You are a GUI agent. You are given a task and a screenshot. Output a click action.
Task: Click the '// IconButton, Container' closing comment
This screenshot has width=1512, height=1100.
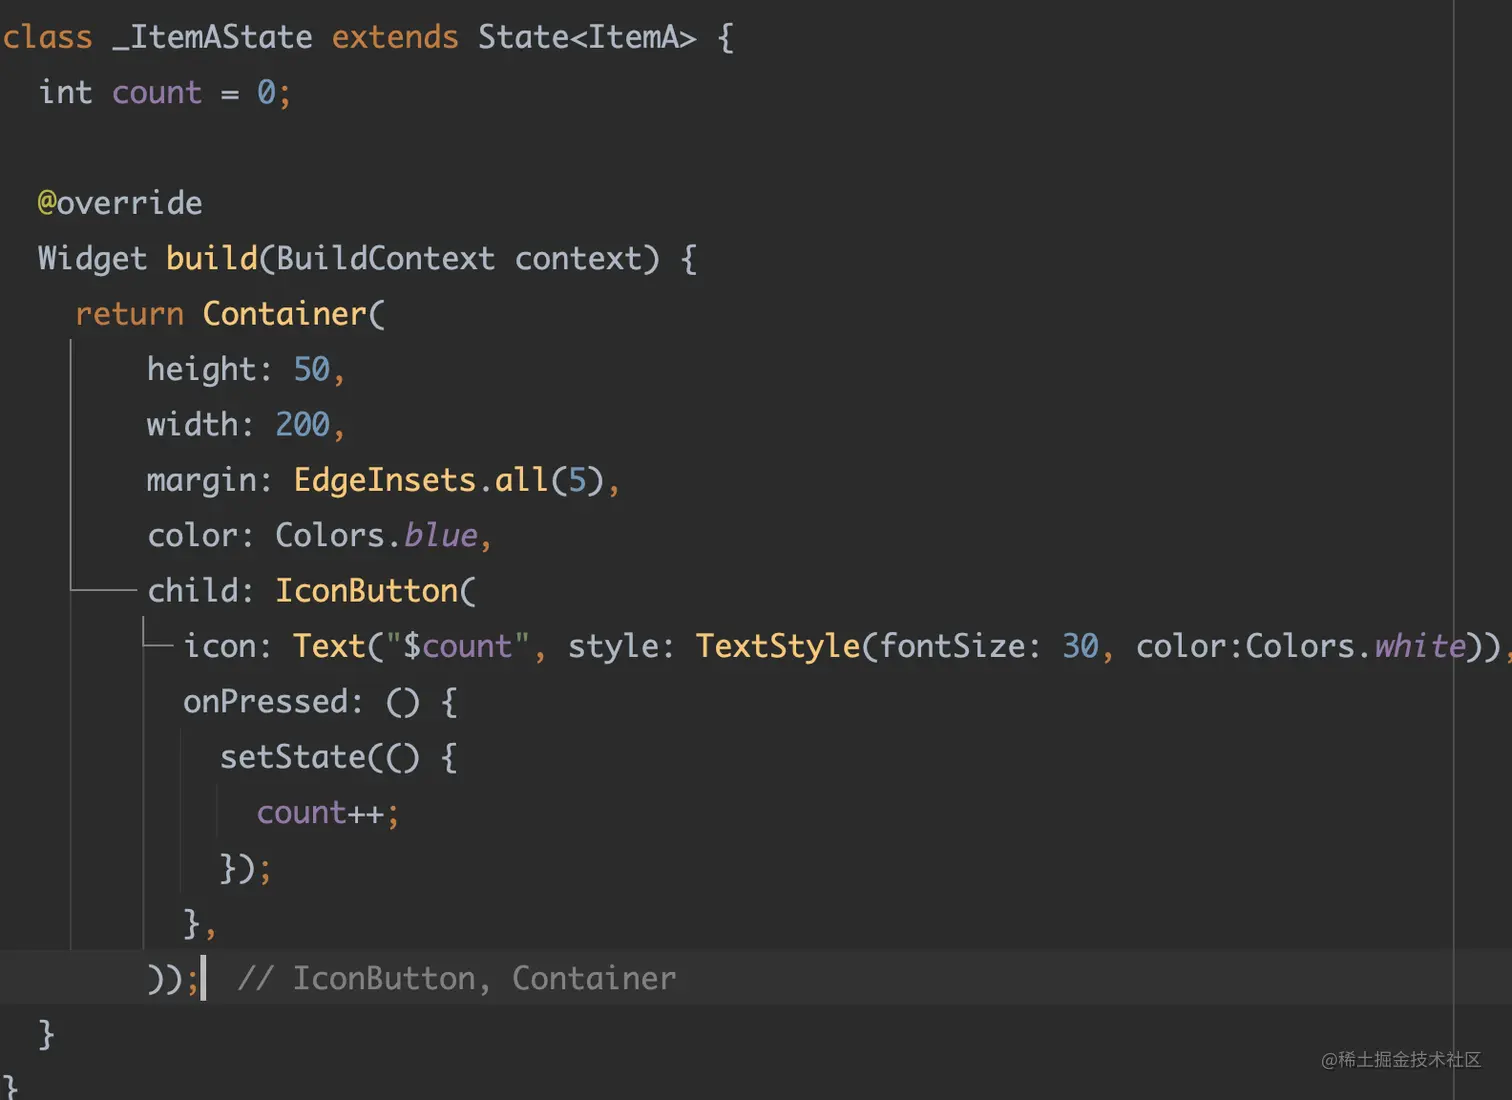pos(457,978)
